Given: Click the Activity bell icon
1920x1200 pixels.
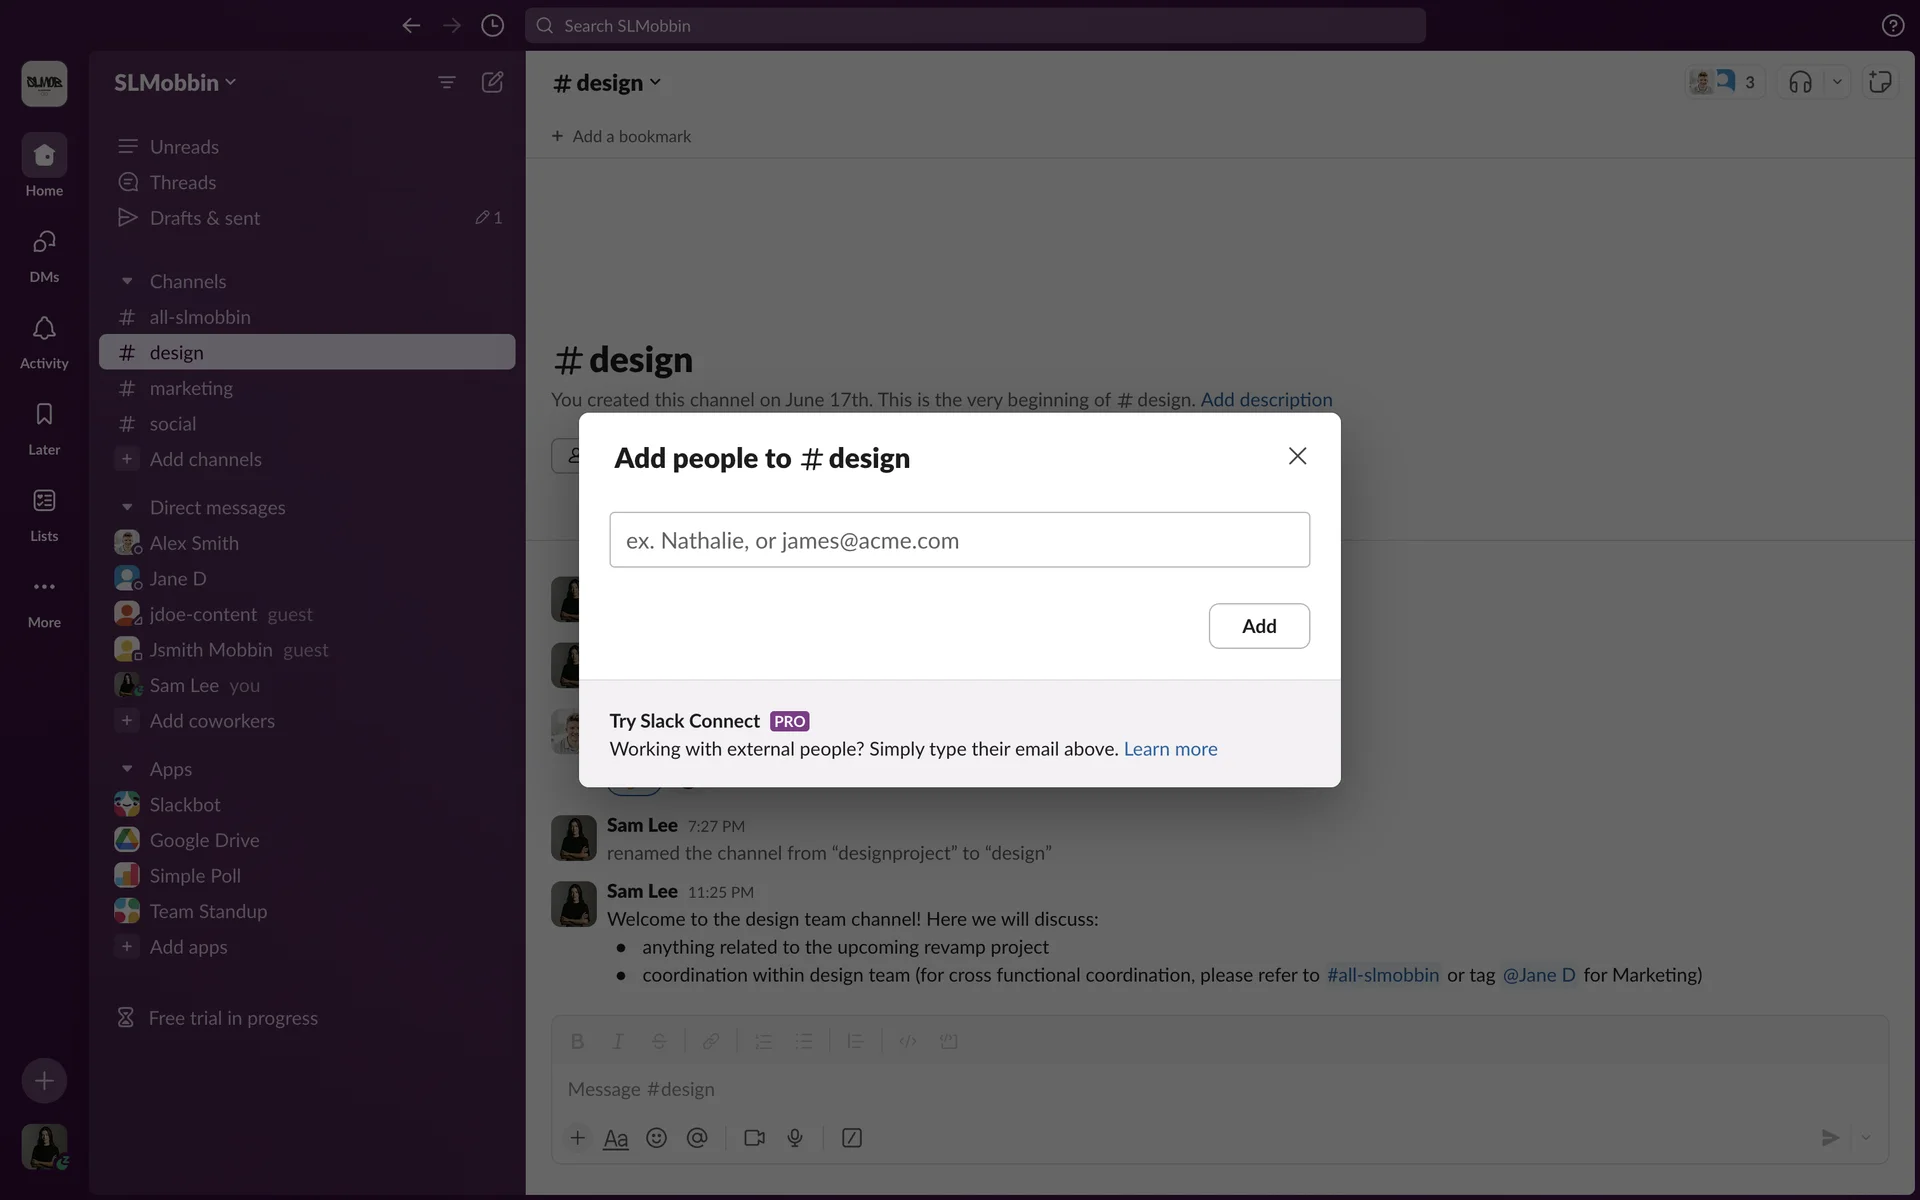Looking at the screenshot, I should pos(44,329).
